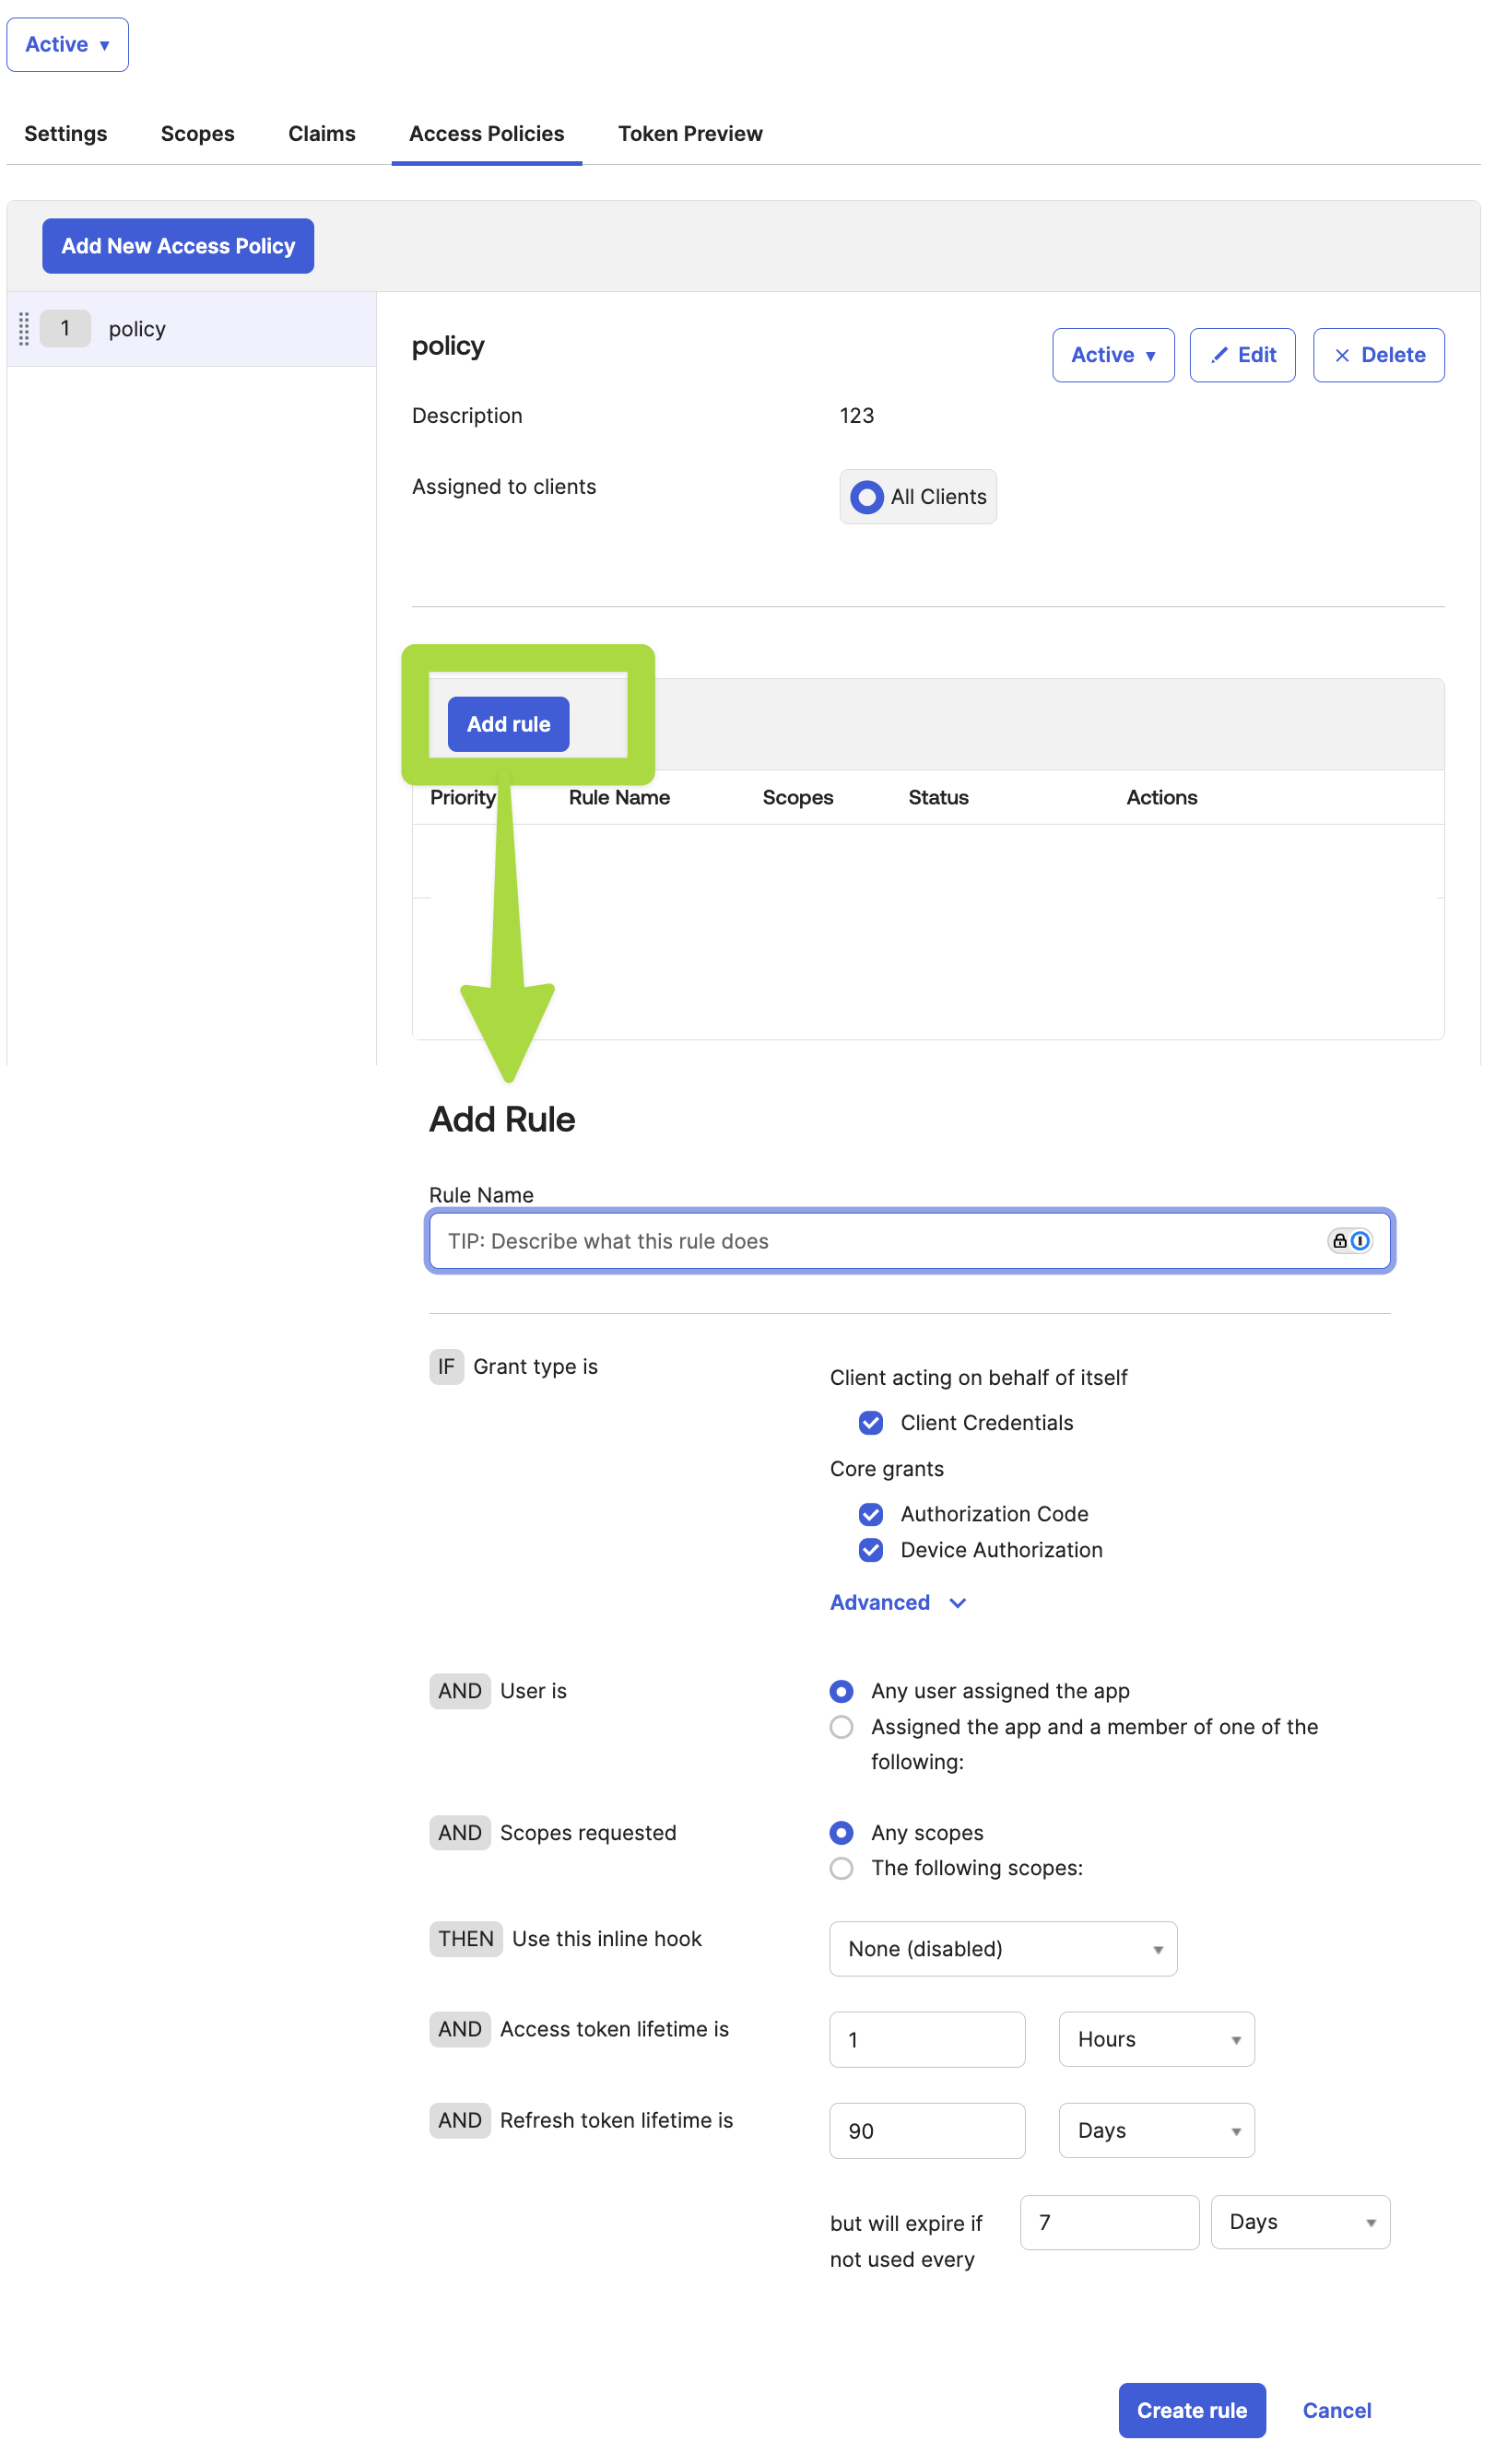Delete the policy with Delete button
This screenshot has width=1495, height=2464.
pyautogui.click(x=1378, y=355)
